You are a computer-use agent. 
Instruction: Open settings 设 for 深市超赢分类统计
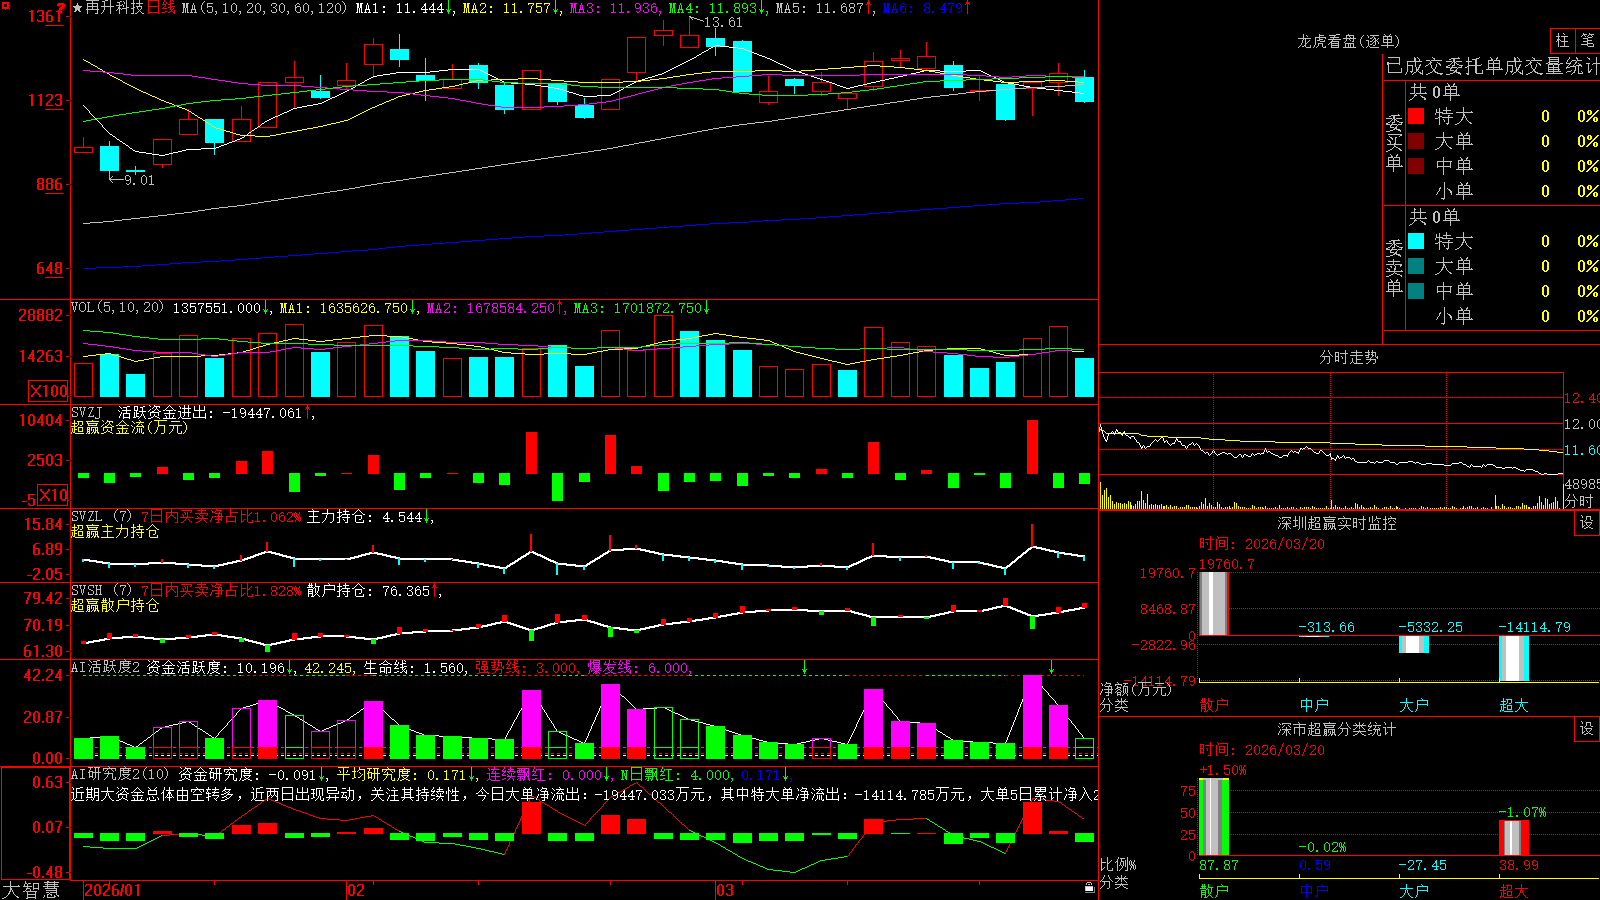pos(1587,729)
